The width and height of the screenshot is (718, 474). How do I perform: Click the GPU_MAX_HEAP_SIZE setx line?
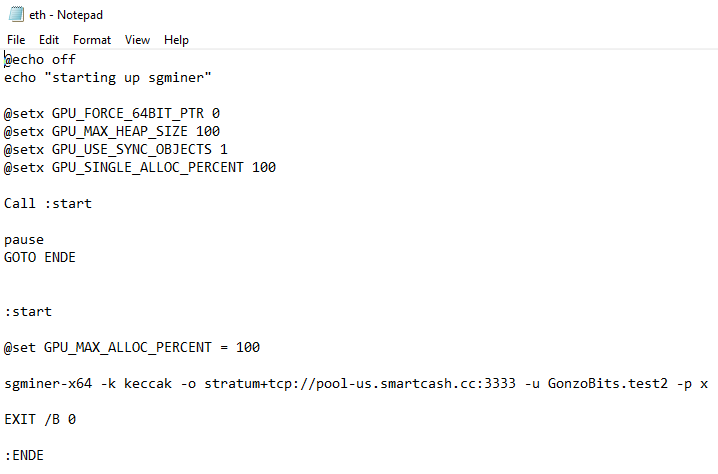pos(112,132)
